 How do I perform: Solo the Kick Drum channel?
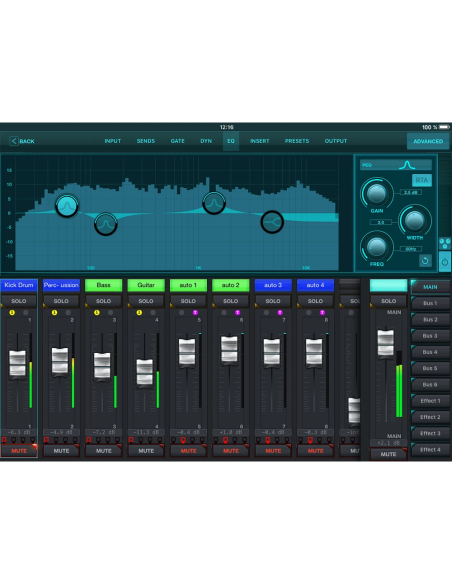point(19,301)
